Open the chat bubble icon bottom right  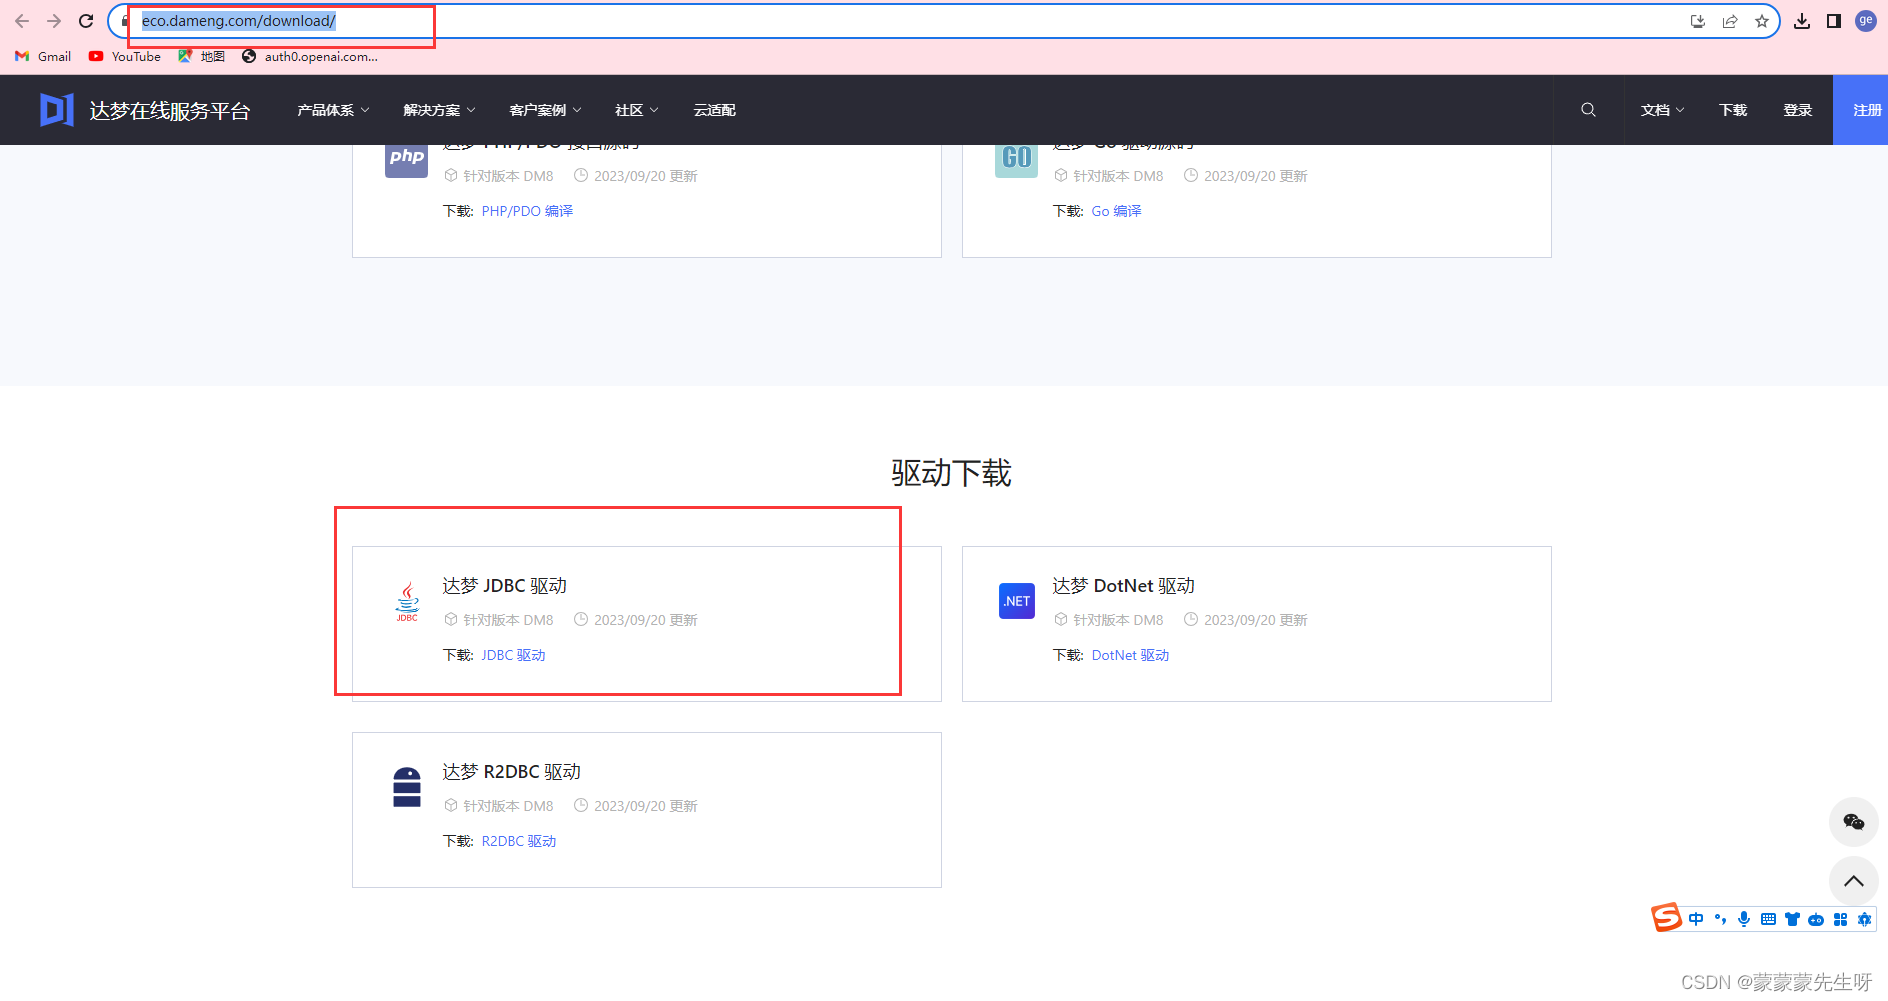(1853, 822)
